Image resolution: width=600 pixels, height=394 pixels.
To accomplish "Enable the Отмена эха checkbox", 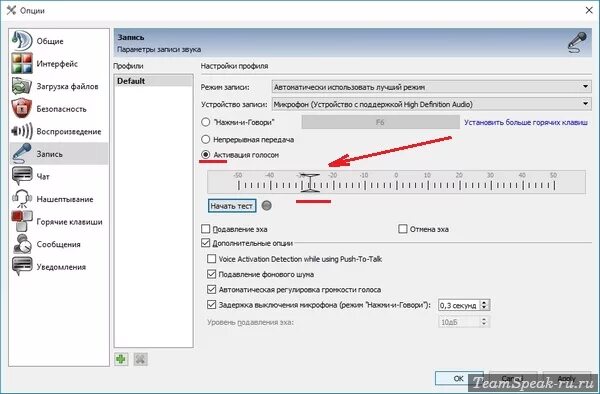I will 403,229.
